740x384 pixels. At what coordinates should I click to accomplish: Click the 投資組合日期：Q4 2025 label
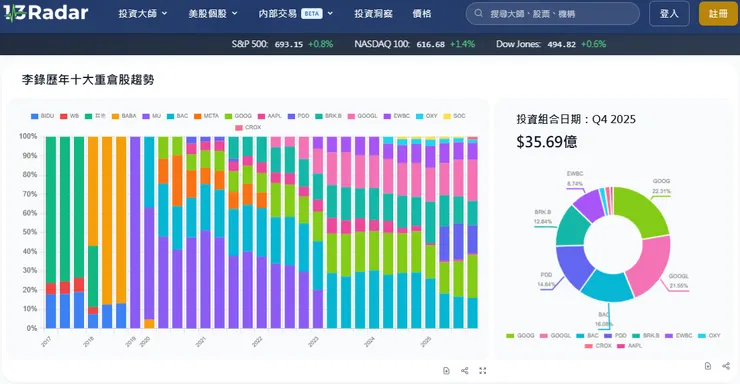(x=576, y=119)
